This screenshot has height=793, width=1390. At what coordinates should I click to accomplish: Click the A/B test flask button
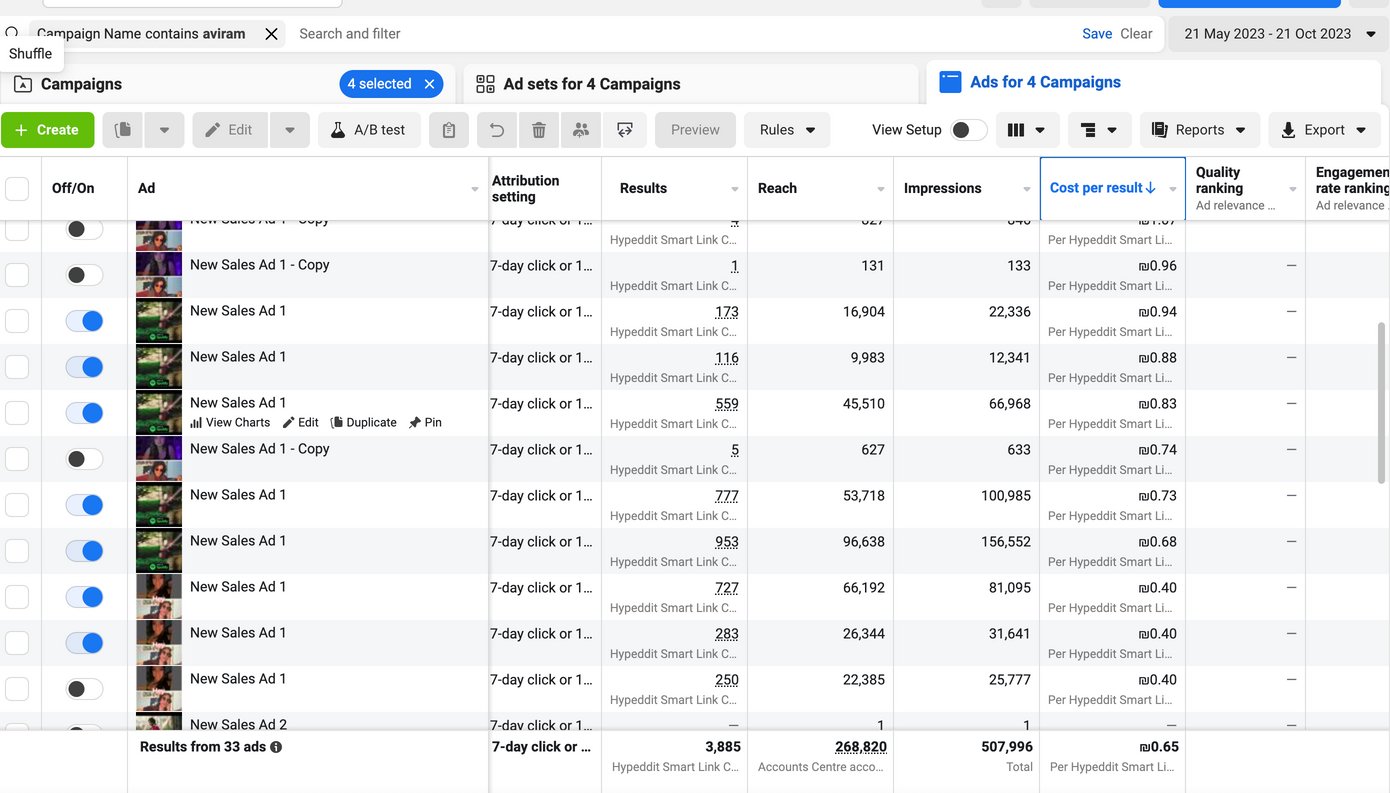pyautogui.click(x=369, y=130)
